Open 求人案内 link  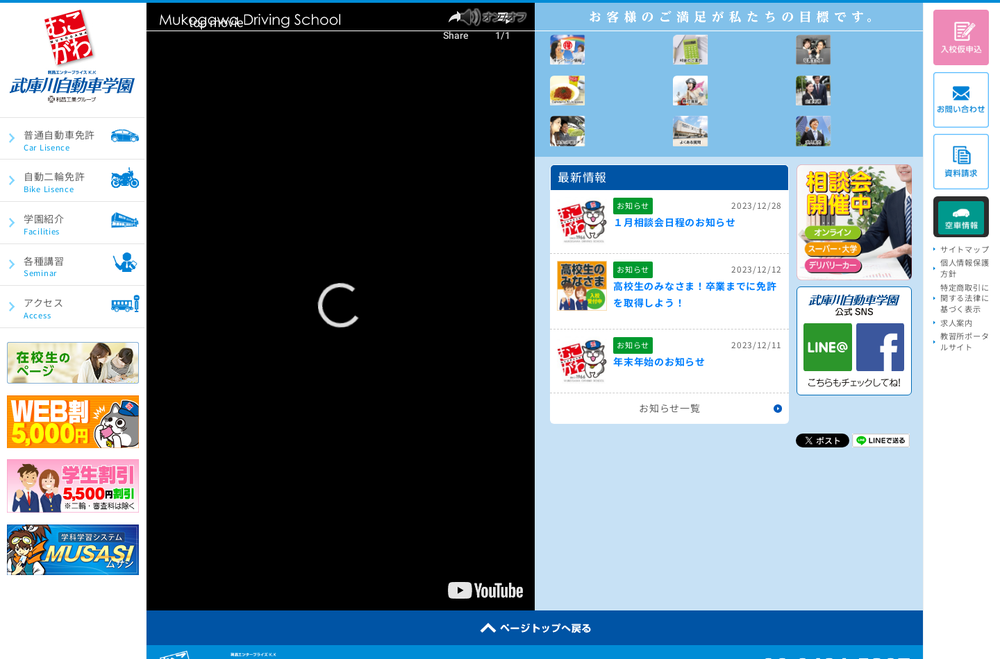point(956,323)
